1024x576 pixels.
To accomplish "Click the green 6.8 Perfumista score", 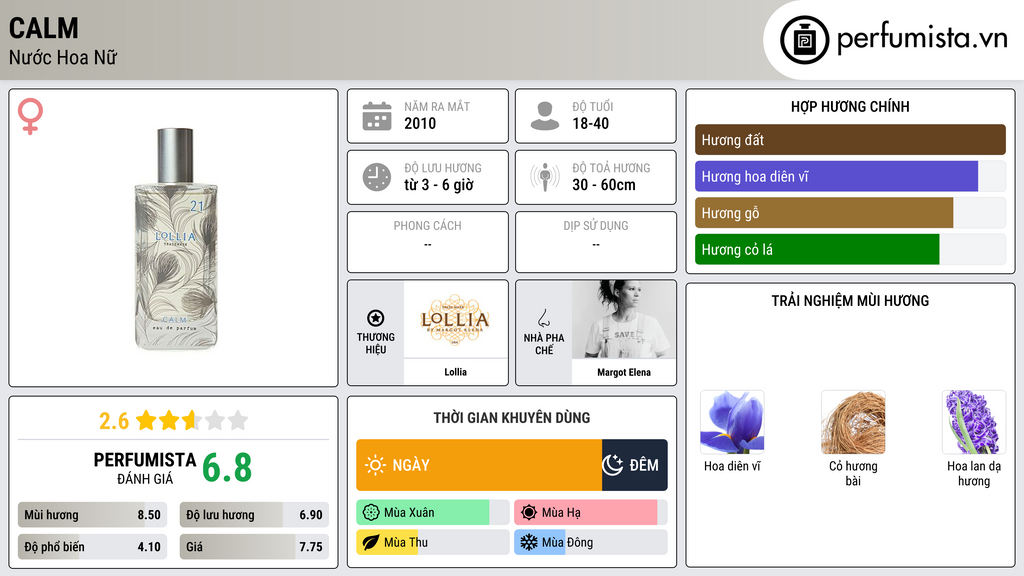I will click(227, 468).
